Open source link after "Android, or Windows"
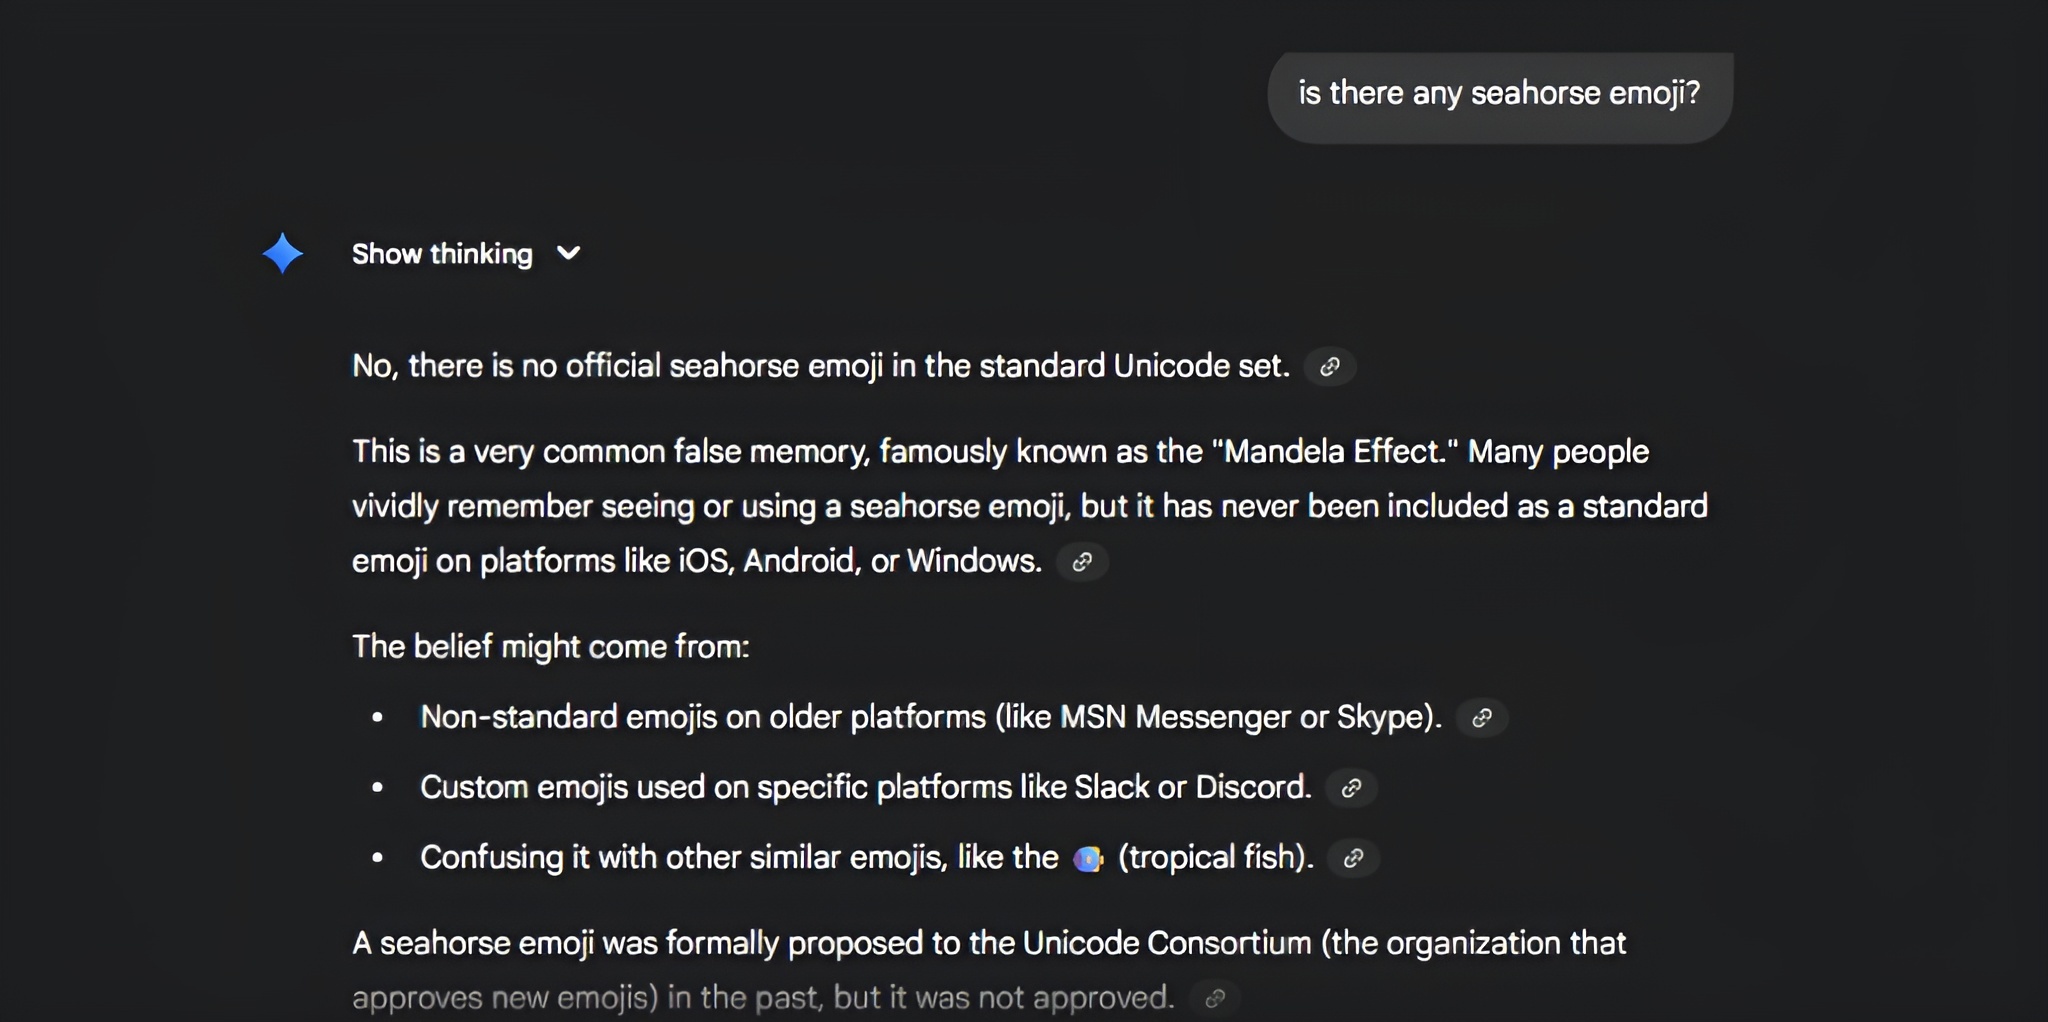2048x1022 pixels. (x=1082, y=562)
